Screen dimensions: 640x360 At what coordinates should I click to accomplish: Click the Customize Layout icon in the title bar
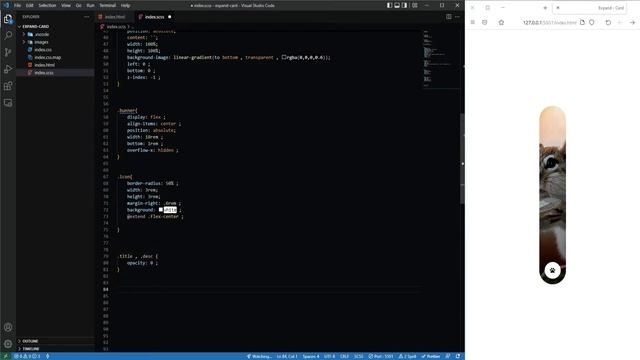(415, 5)
